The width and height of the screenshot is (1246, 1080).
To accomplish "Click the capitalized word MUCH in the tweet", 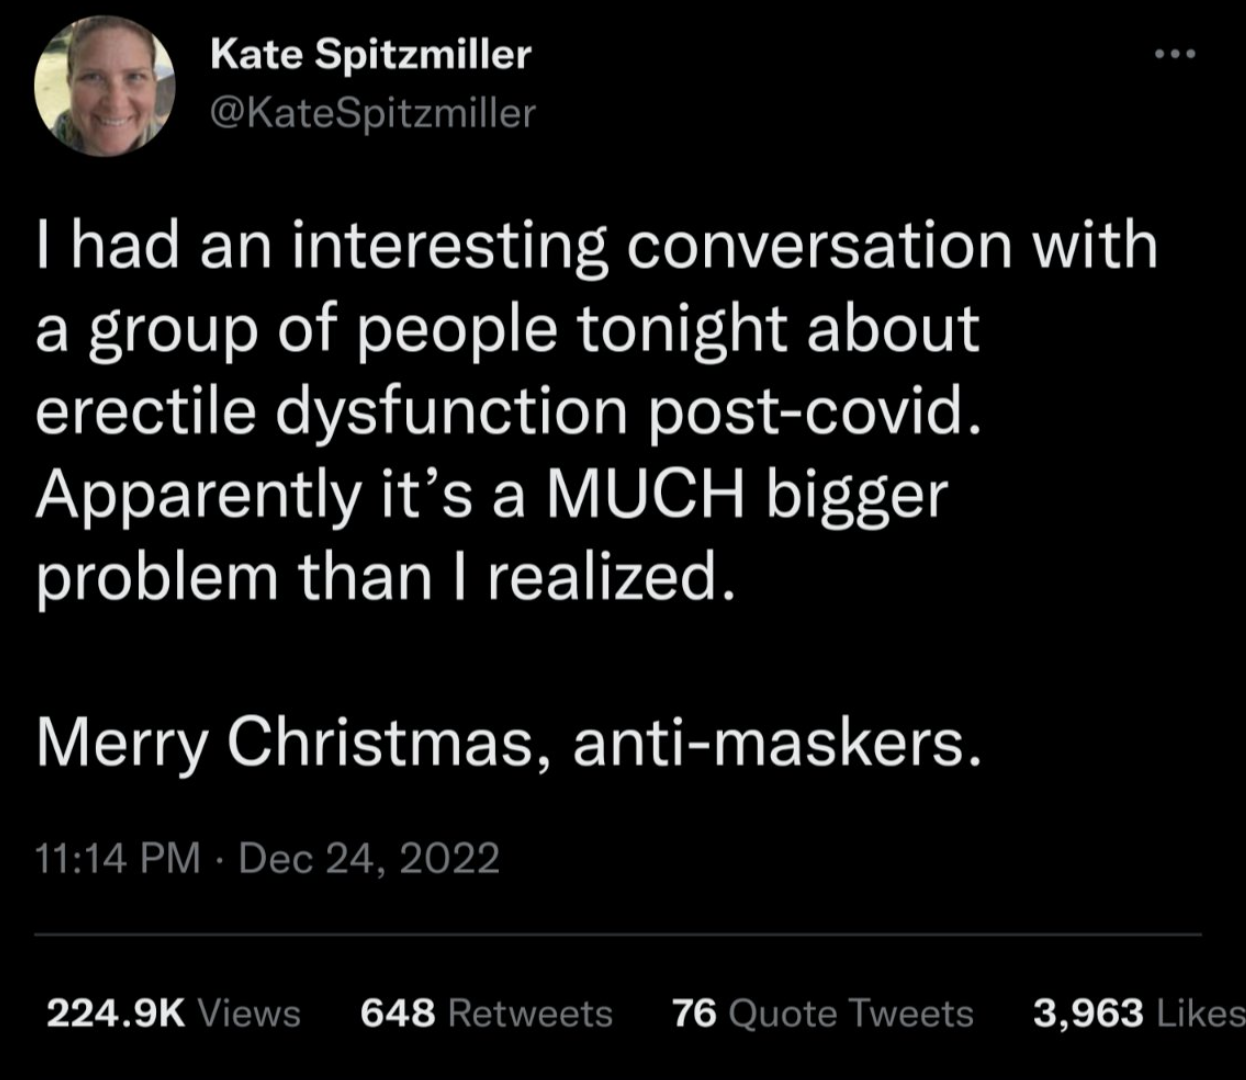I will 646,494.
